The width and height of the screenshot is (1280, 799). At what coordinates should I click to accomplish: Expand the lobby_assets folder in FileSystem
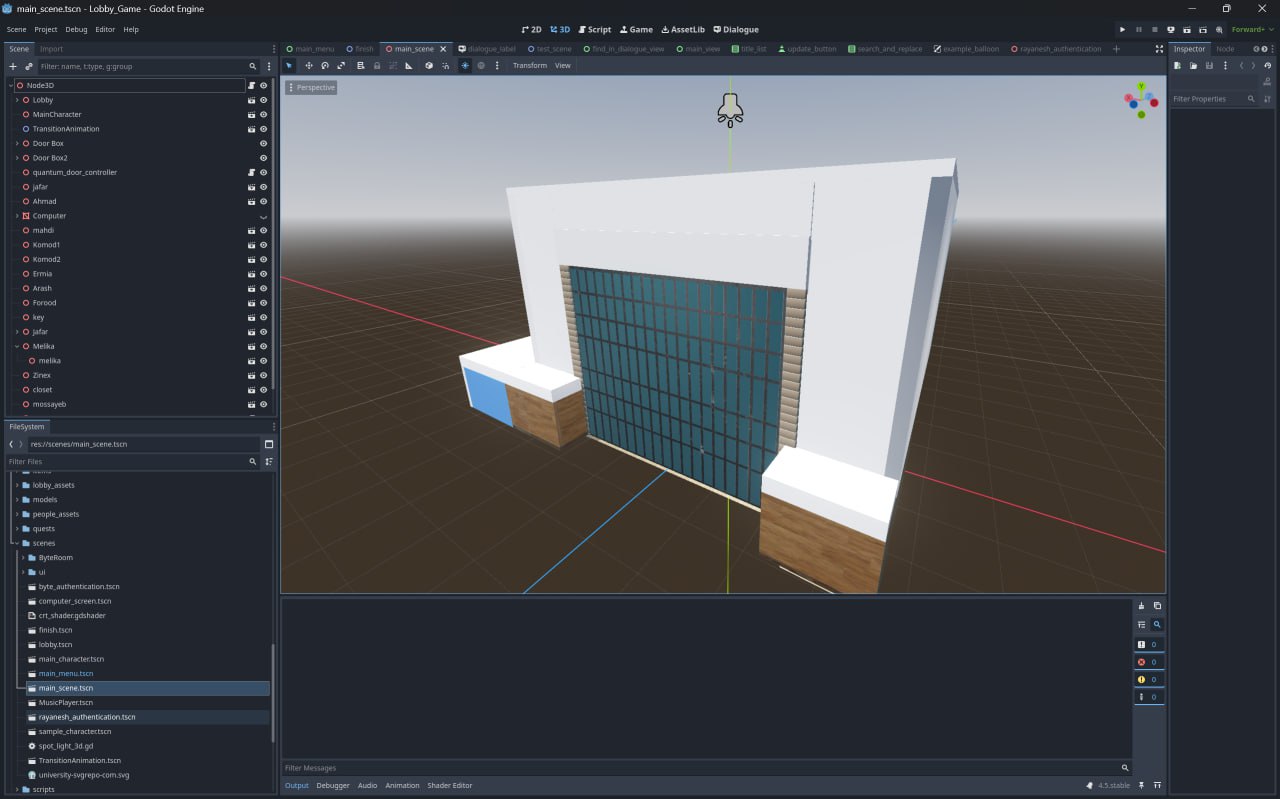(x=17, y=485)
